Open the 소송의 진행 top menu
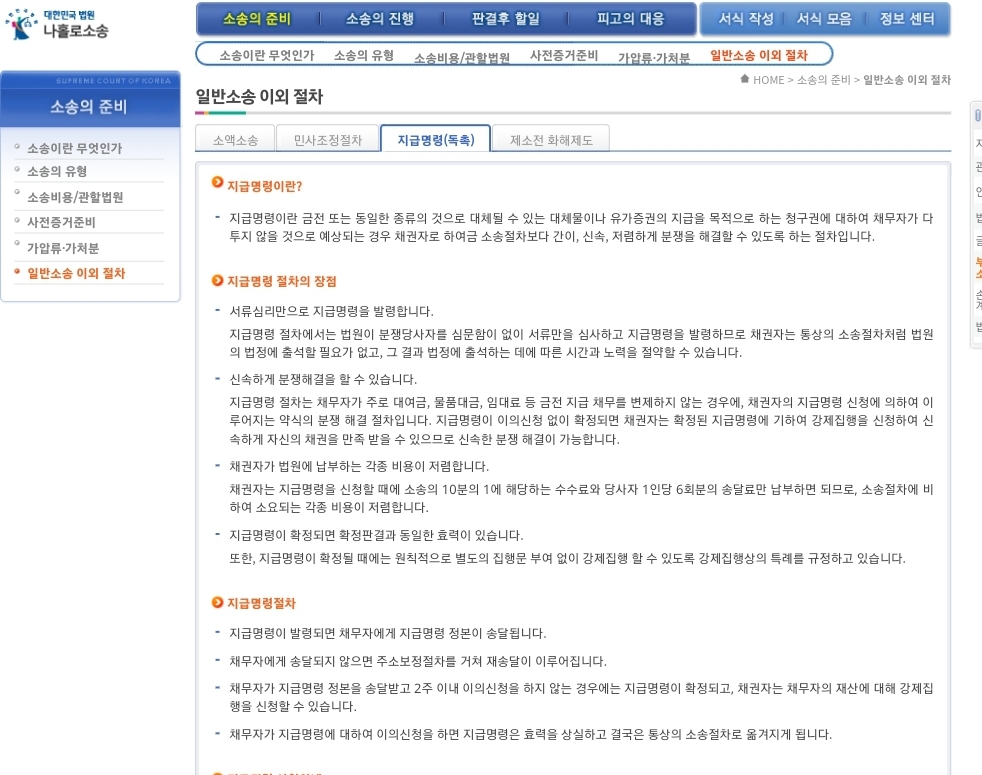The height and width of the screenshot is (775, 982). tap(380, 19)
